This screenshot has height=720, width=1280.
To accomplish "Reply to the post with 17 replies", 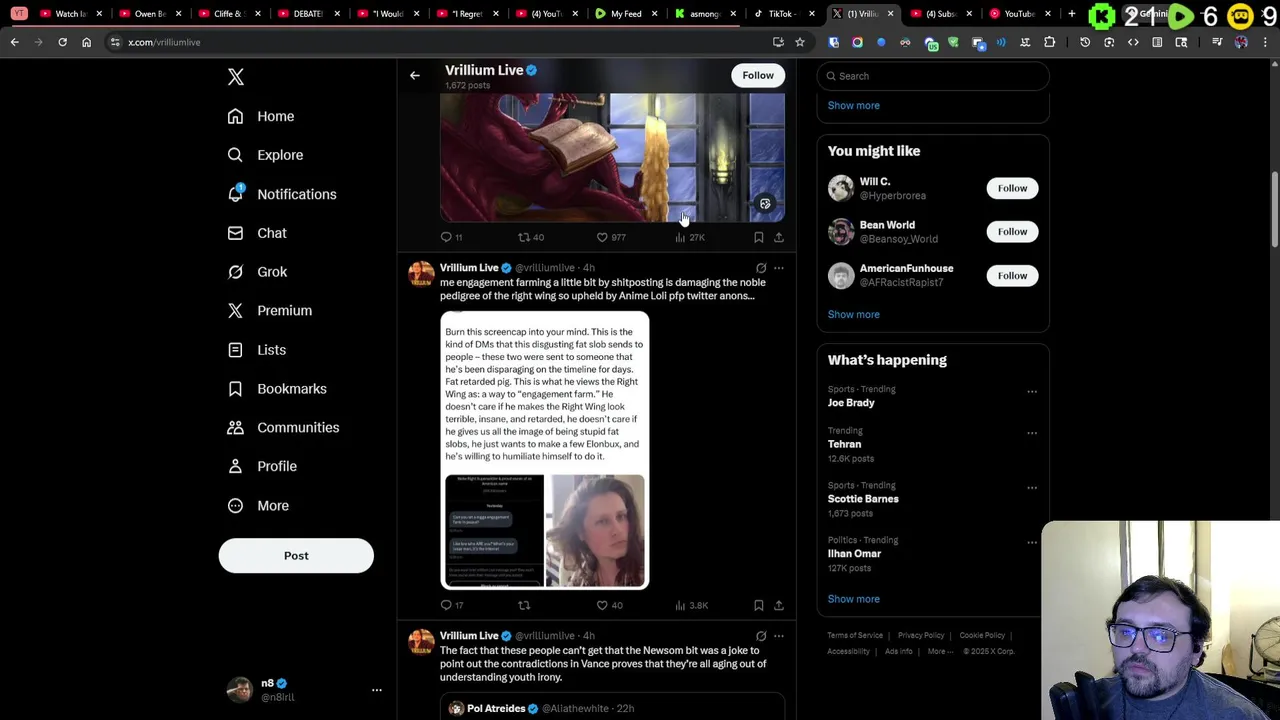I will 451,606.
